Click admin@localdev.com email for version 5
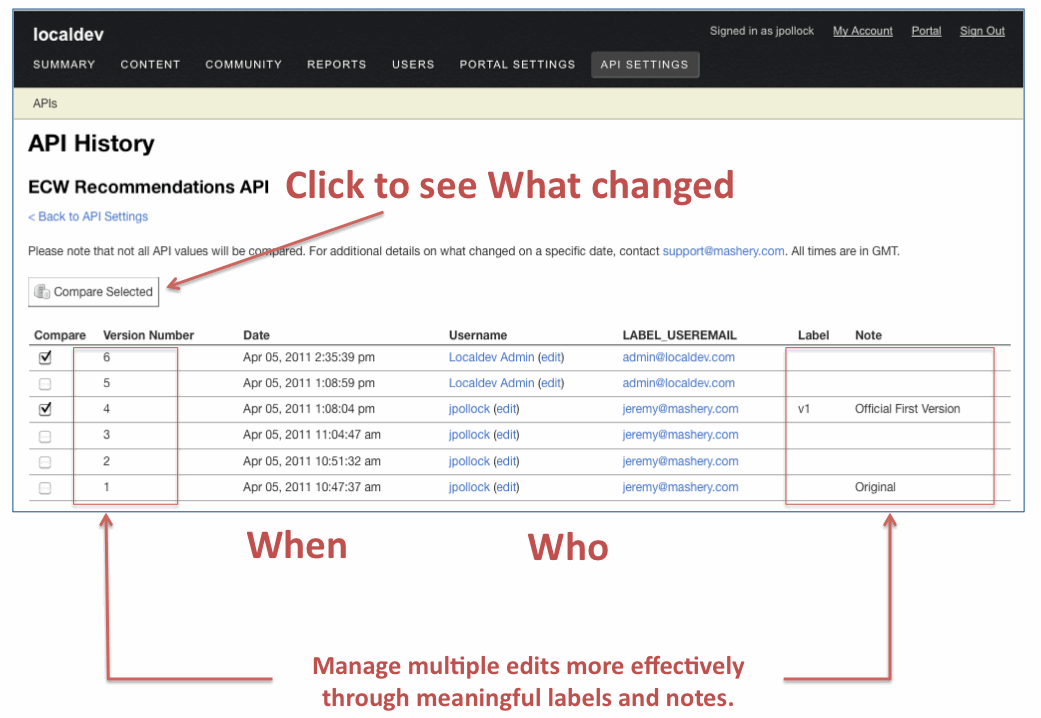The image size is (1041, 718). tap(679, 383)
